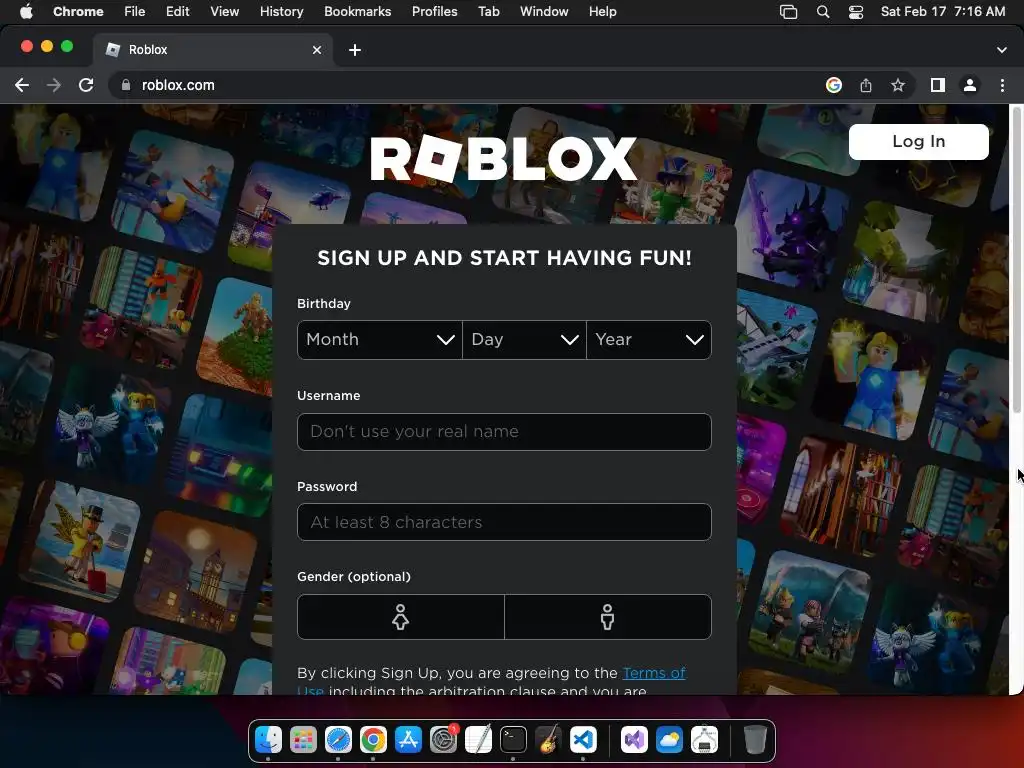Expand tab search chevron in tab strip
1024x768 pixels.
(1002, 50)
